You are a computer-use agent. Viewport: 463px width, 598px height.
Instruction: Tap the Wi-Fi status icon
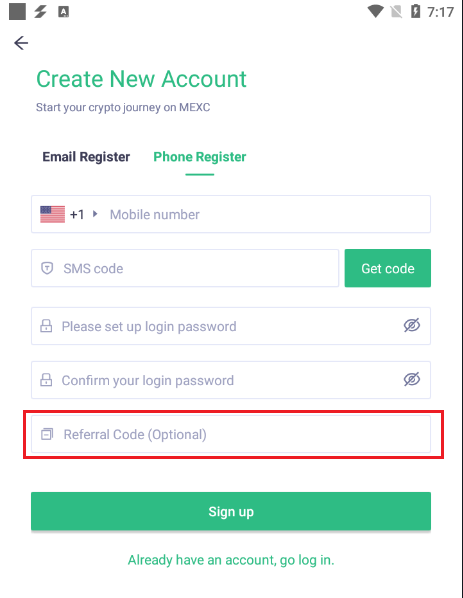pyautogui.click(x=375, y=11)
